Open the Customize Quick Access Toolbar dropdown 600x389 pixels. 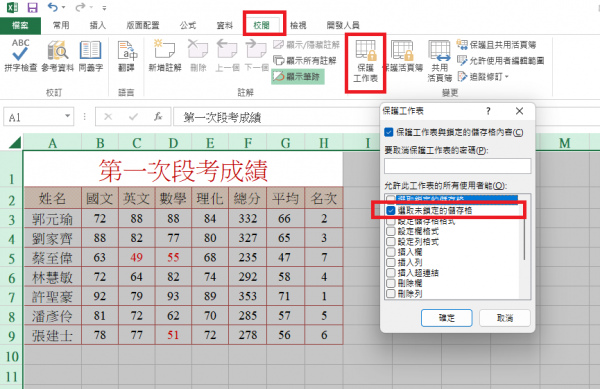click(x=104, y=8)
